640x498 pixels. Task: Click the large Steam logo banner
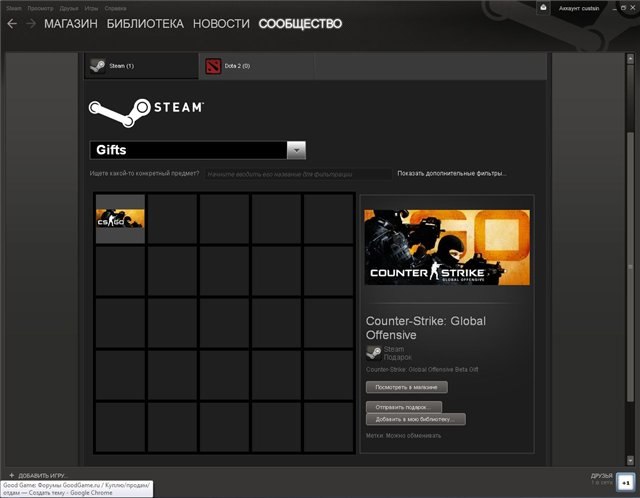click(146, 112)
